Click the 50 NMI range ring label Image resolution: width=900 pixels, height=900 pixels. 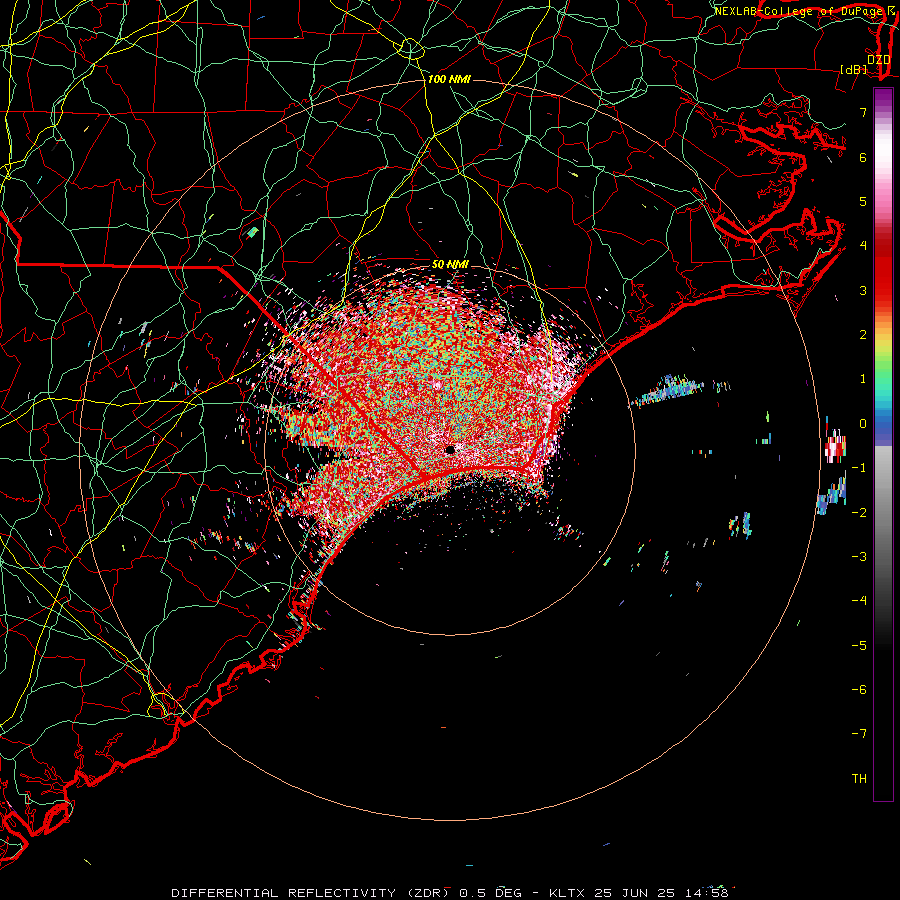point(450,265)
